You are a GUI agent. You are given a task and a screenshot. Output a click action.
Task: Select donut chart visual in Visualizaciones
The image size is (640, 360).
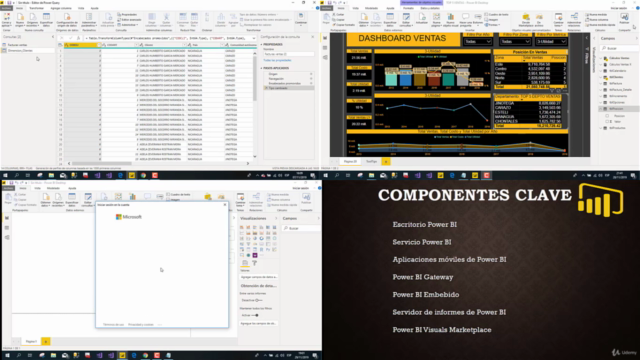click(261, 238)
